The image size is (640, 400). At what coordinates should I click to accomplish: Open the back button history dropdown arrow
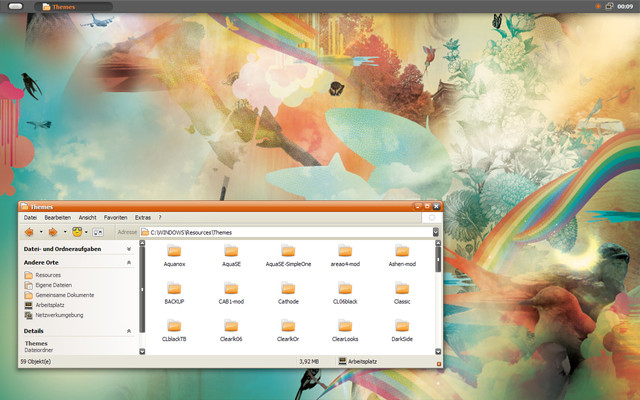click(x=41, y=232)
